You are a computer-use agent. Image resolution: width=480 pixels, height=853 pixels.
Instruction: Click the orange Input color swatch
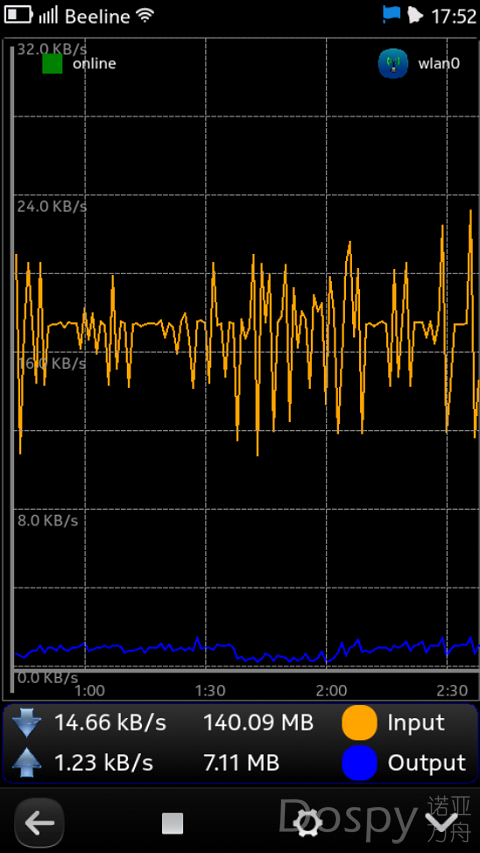point(359,722)
